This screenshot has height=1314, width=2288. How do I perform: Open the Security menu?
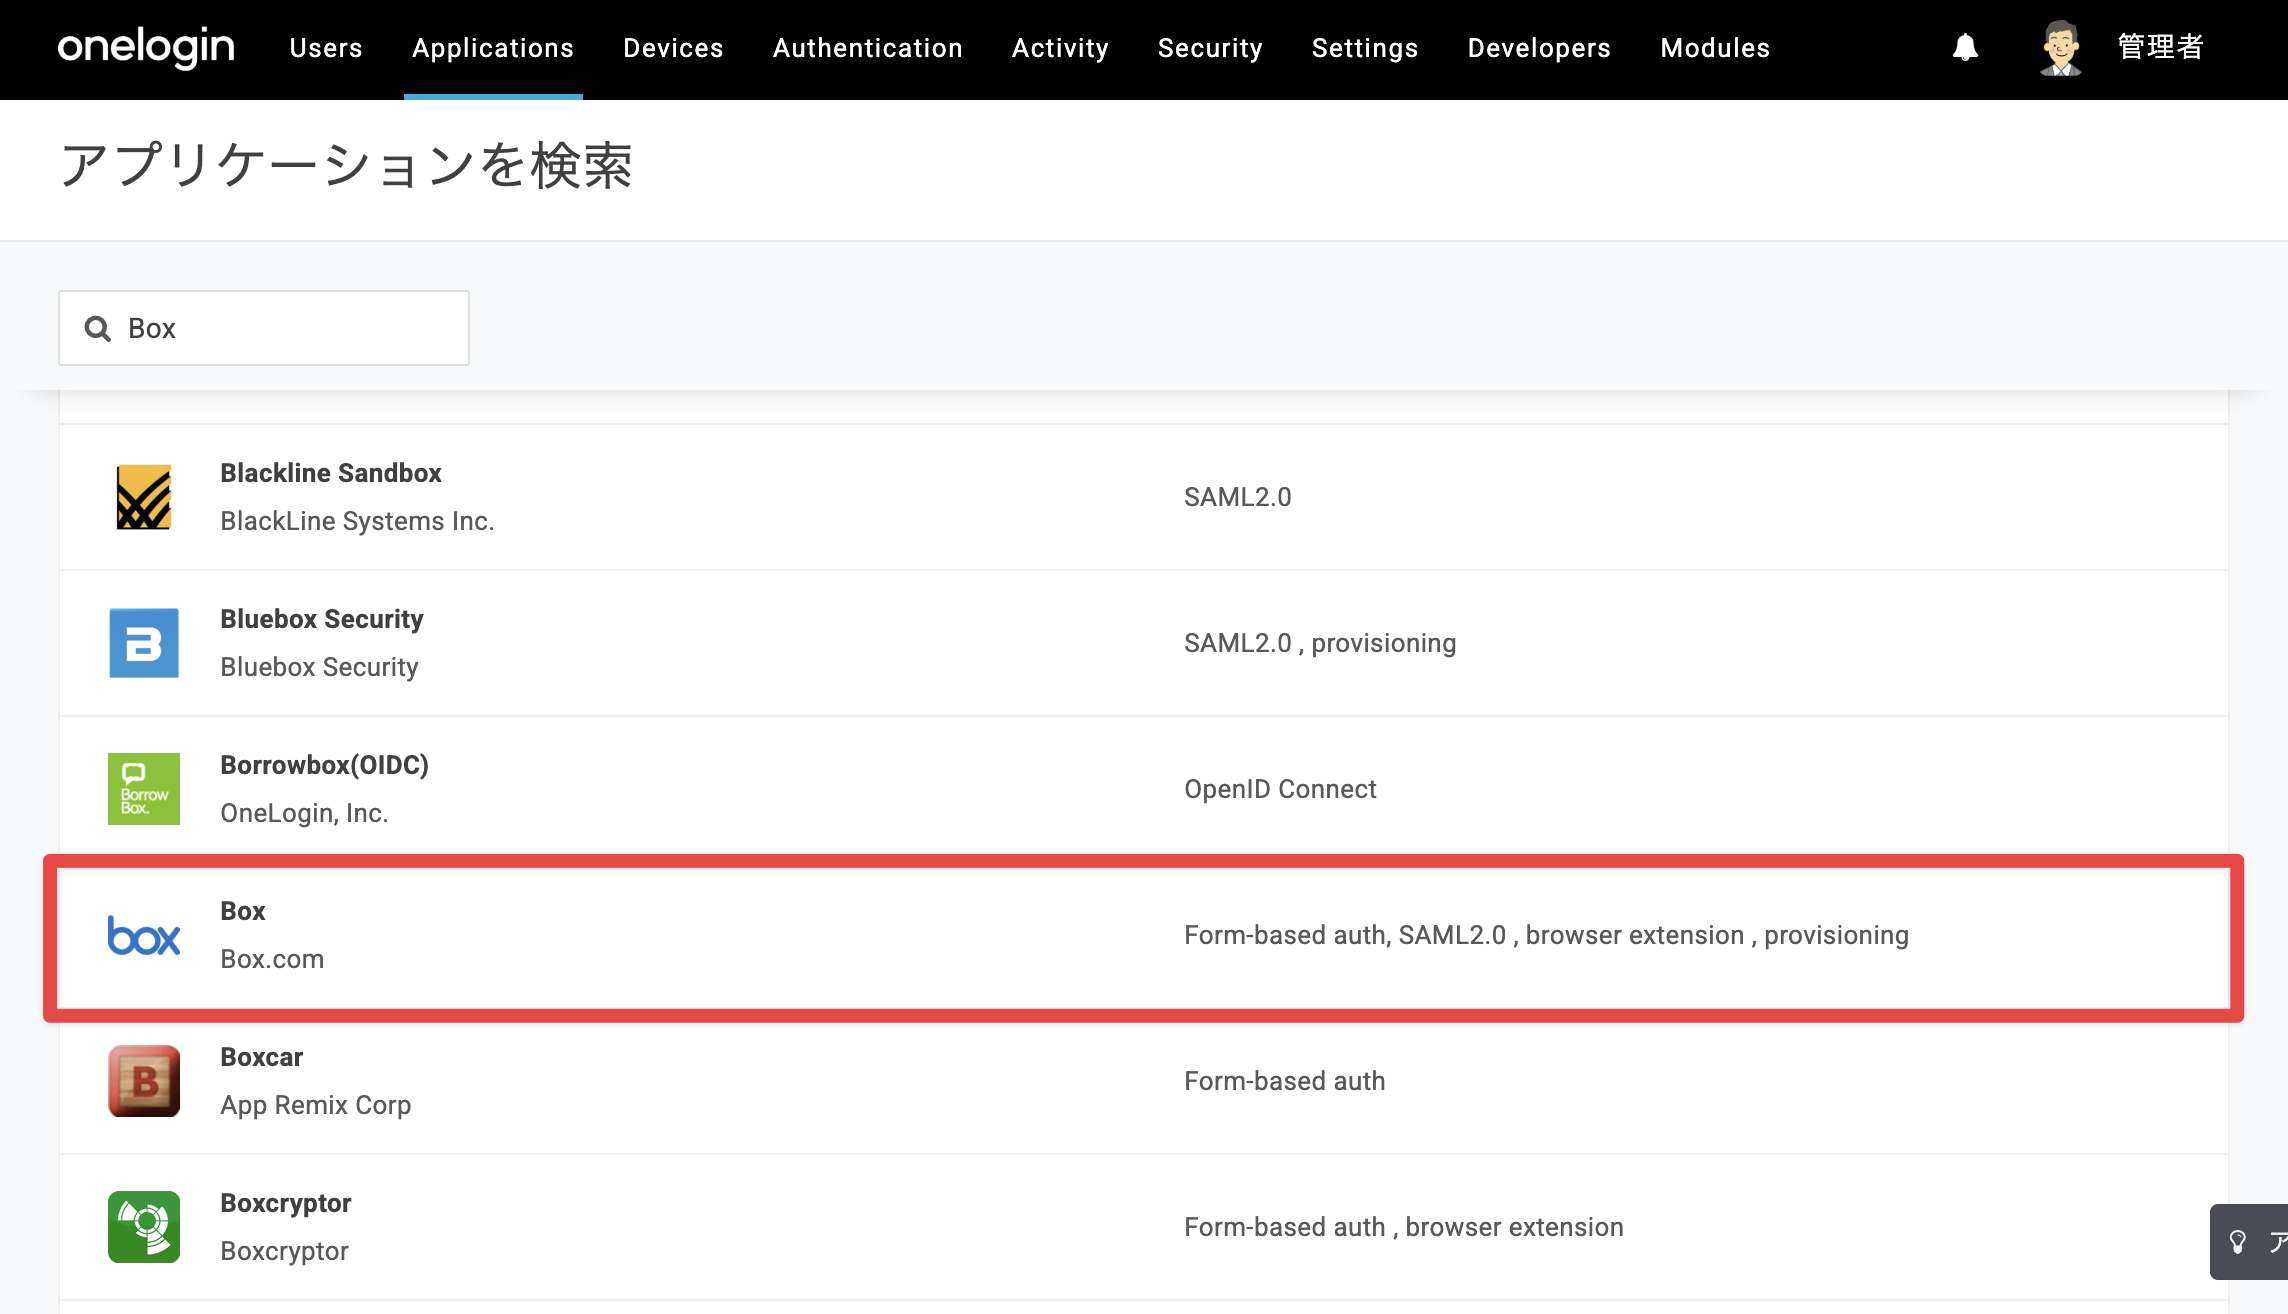[x=1210, y=48]
